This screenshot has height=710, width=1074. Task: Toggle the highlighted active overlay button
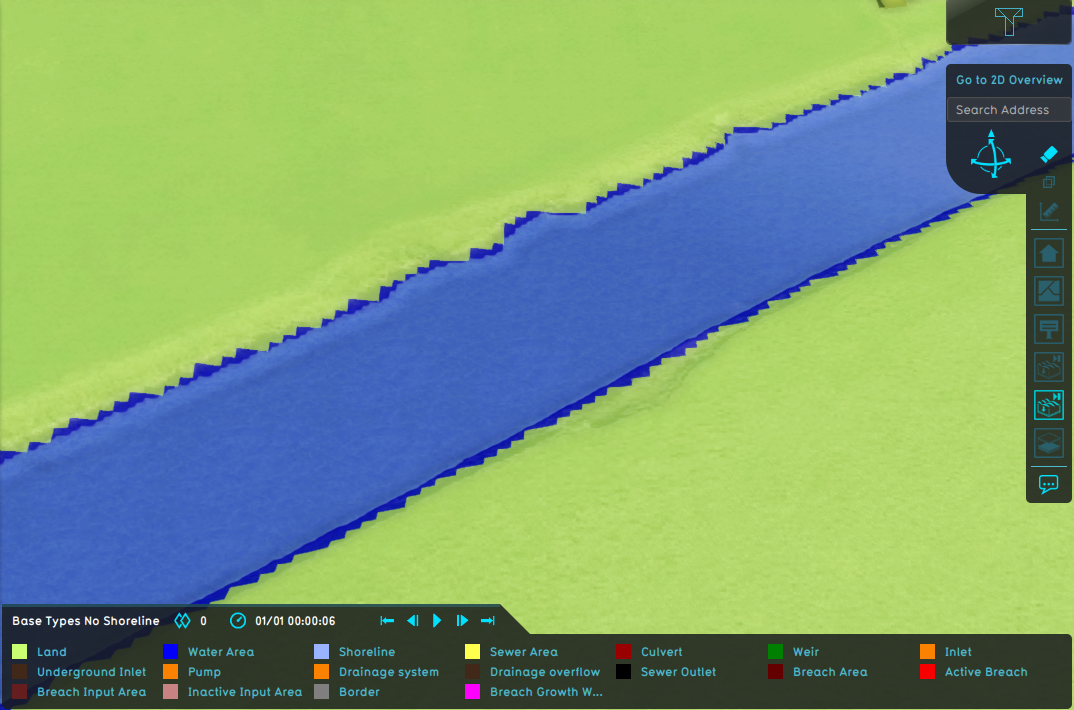point(1049,405)
